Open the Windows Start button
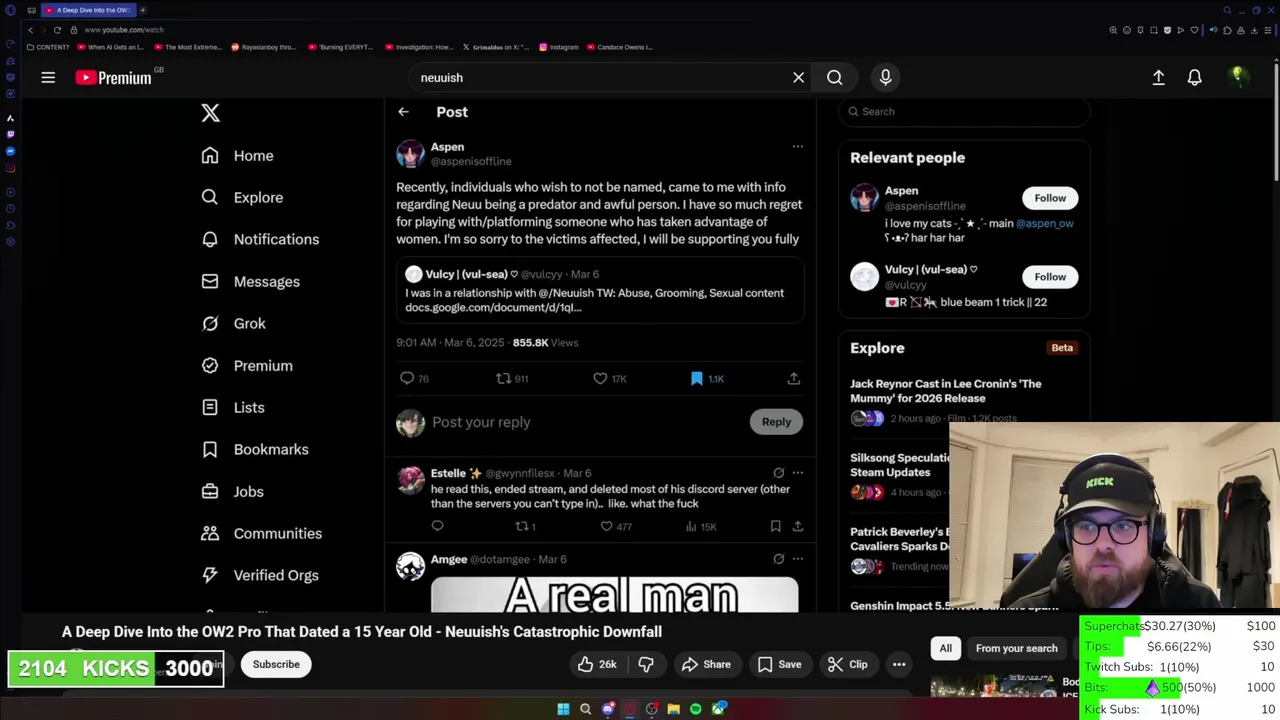Screen dimensions: 1280x720 563,709
